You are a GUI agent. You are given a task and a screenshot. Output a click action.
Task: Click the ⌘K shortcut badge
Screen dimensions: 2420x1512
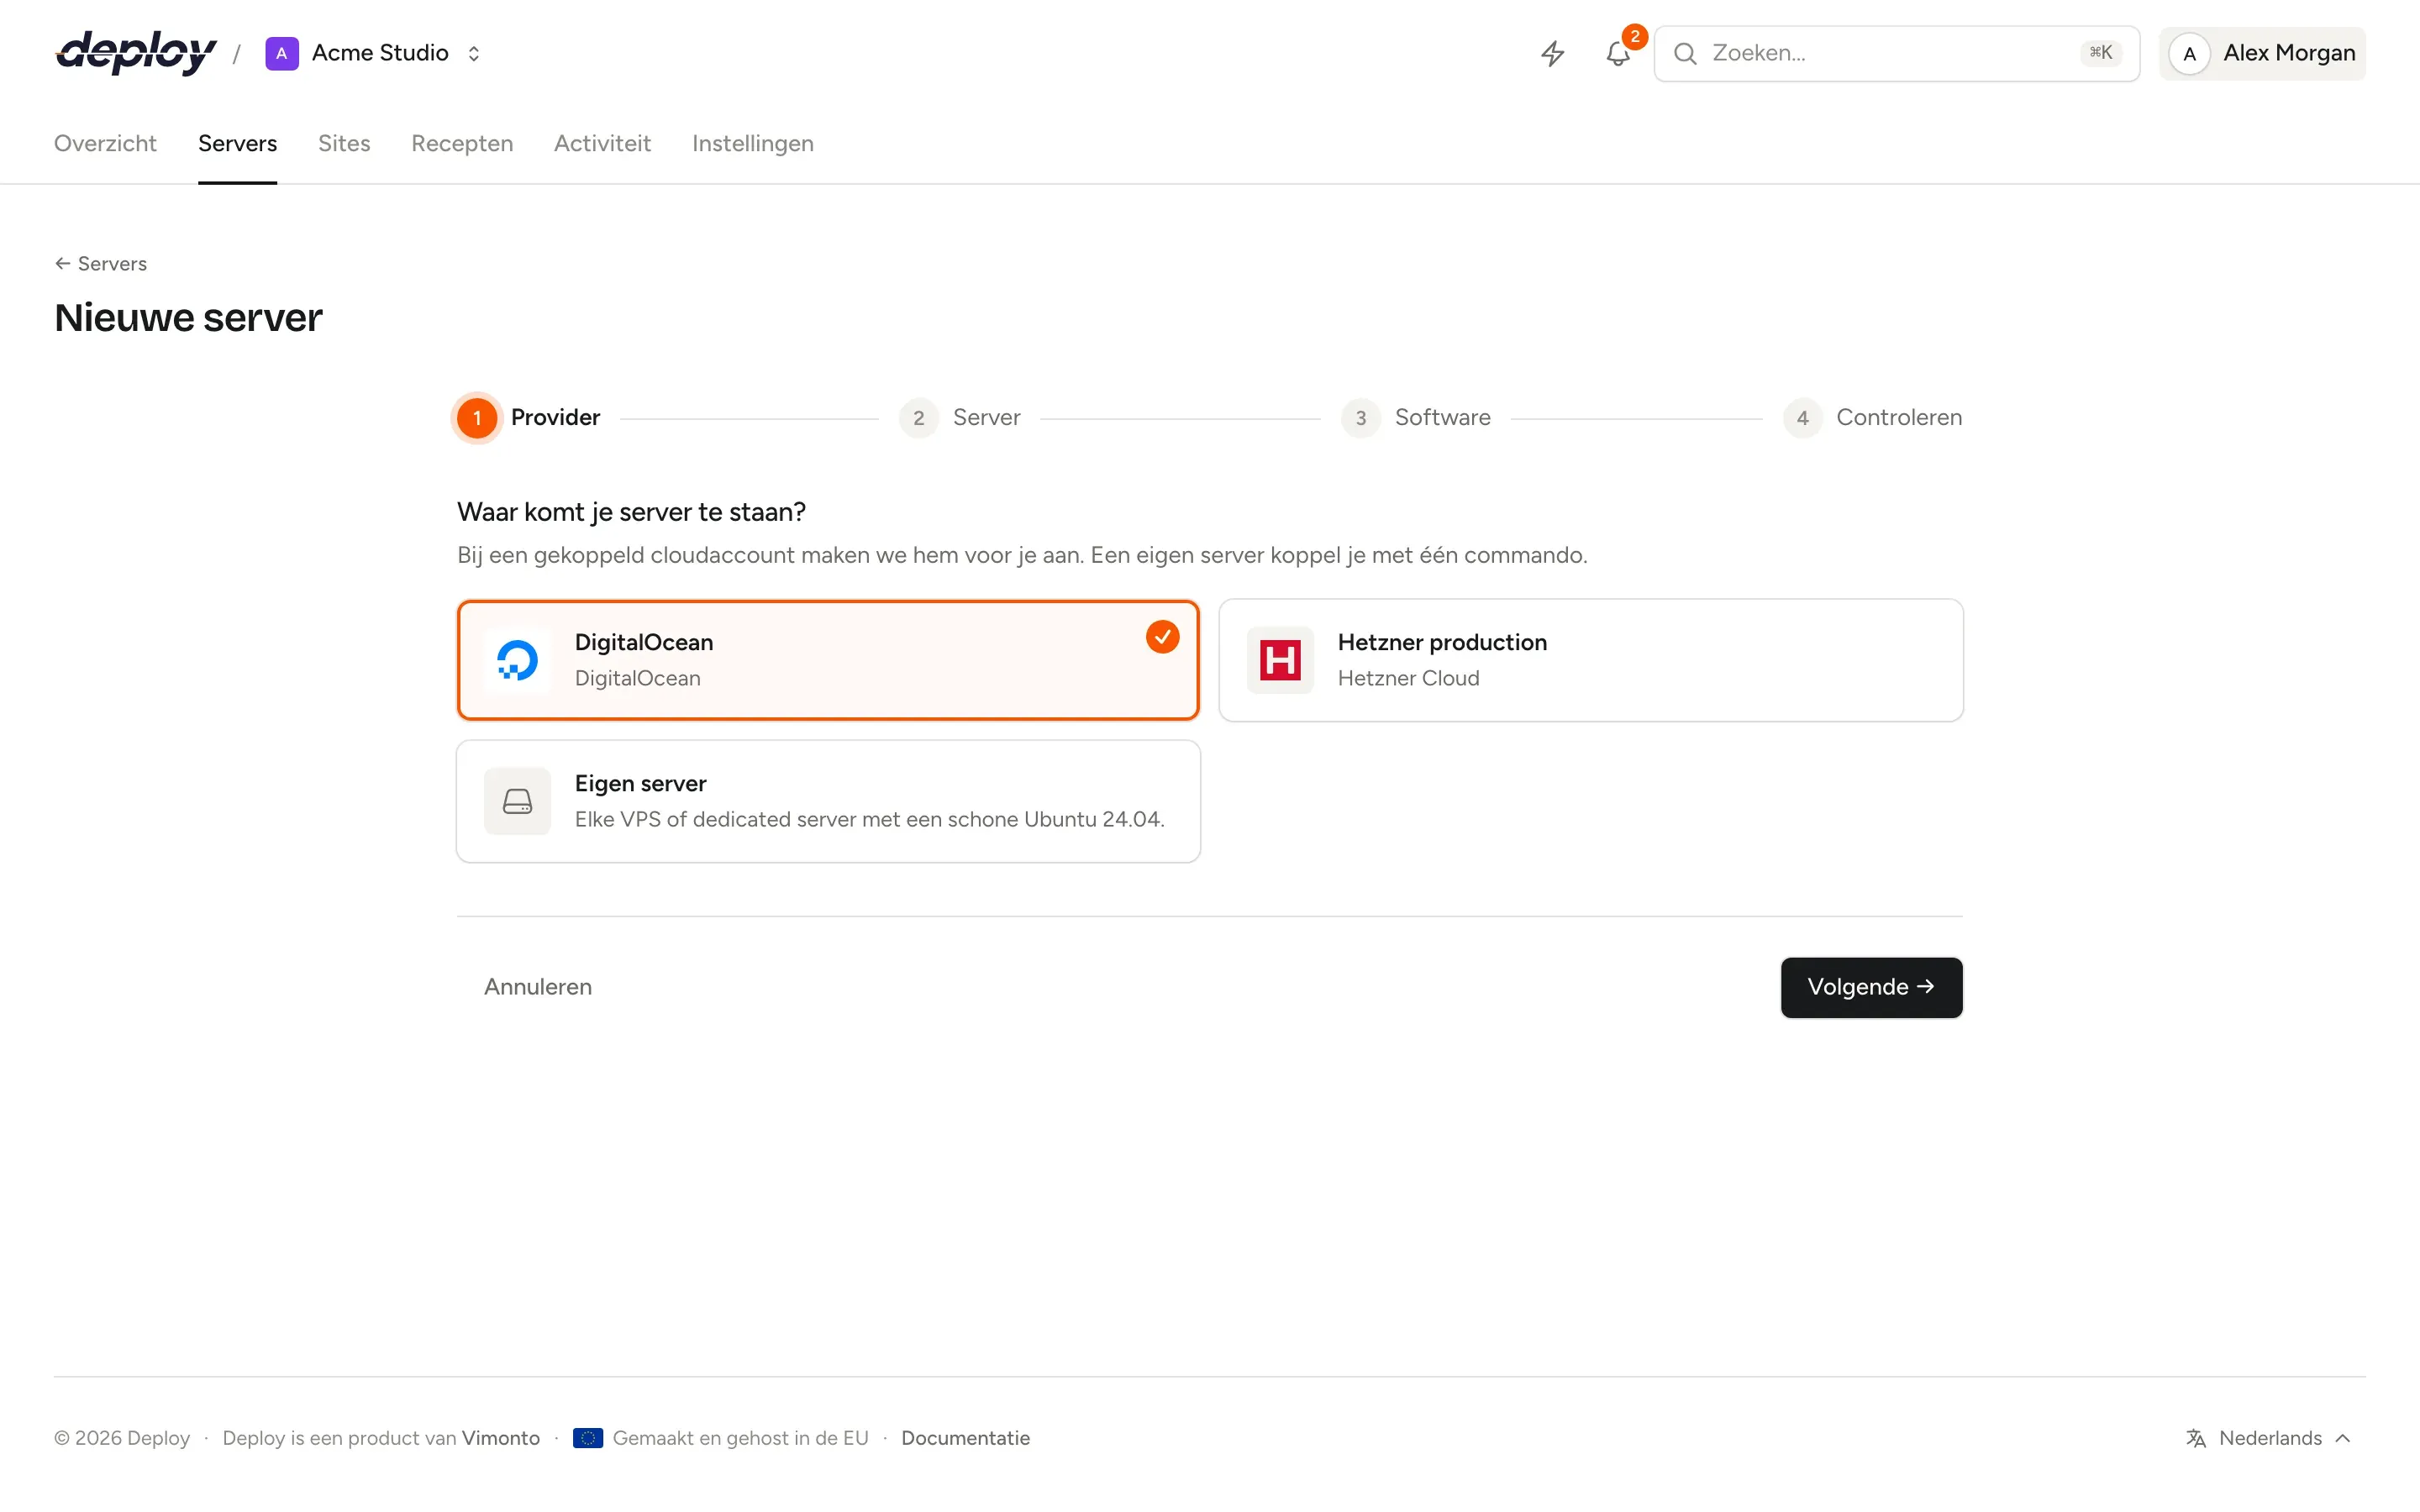pyautogui.click(x=2100, y=53)
